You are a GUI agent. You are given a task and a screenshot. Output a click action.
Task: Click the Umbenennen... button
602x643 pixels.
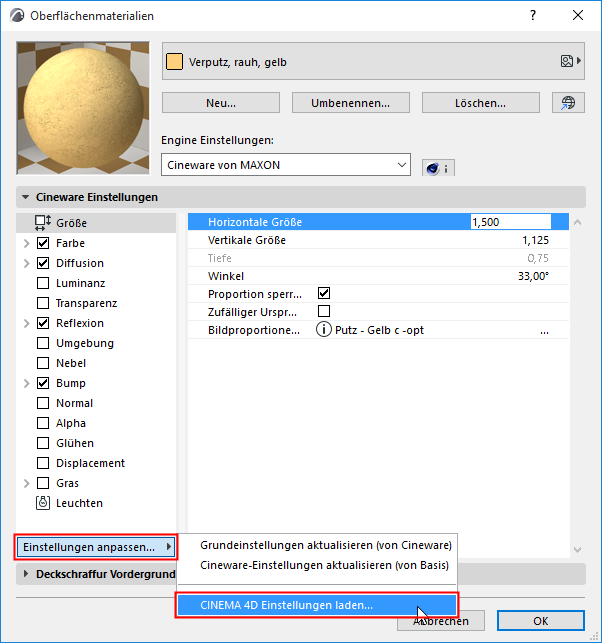pyautogui.click(x=351, y=103)
